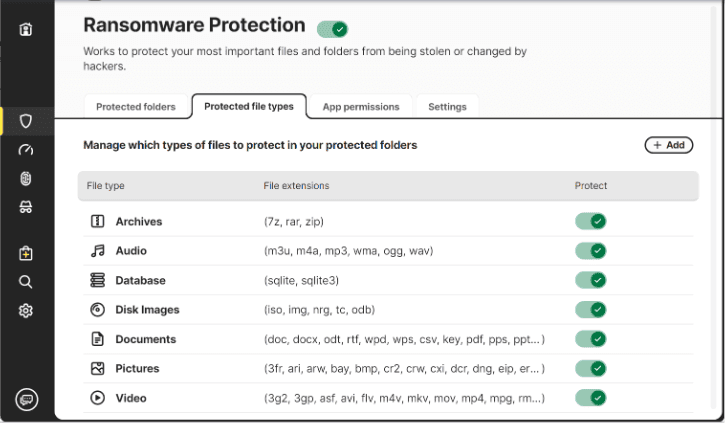Disable protection for Archives file type
Viewport: 725px width, 423px height.
click(590, 221)
